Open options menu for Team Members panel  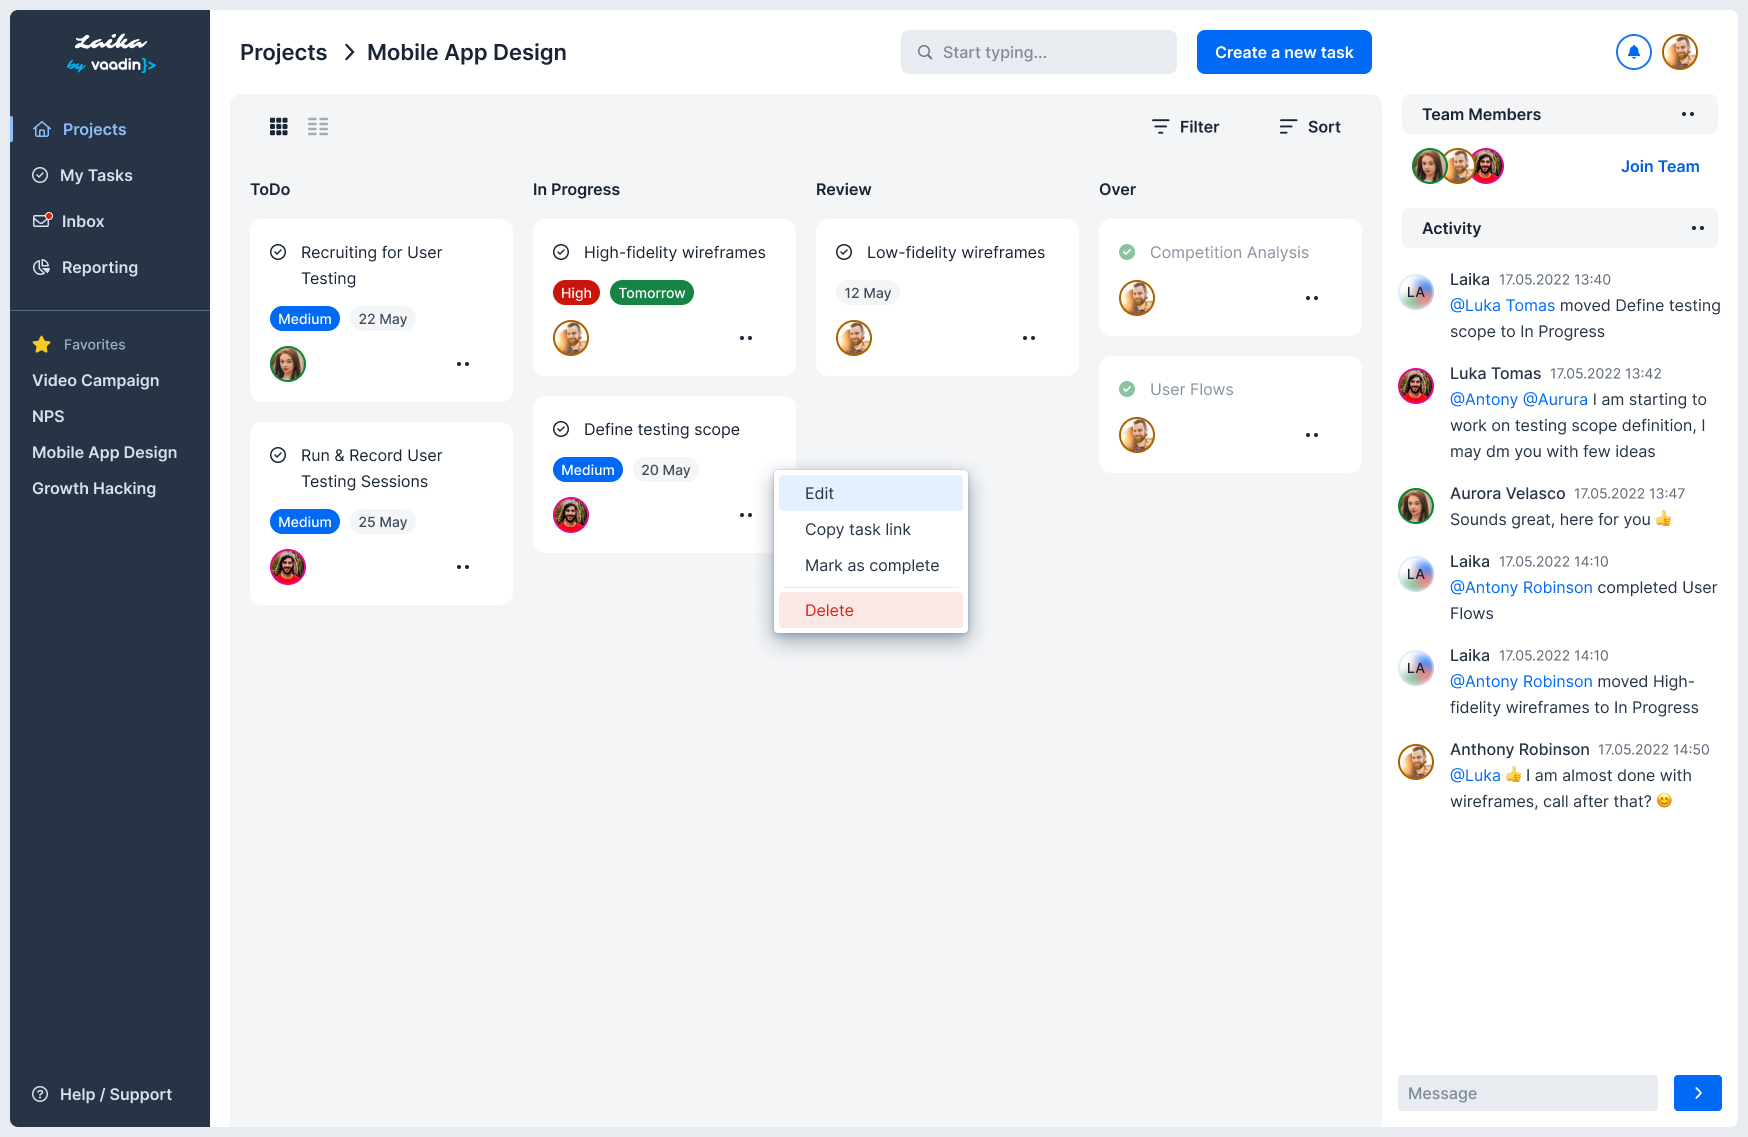(x=1688, y=114)
